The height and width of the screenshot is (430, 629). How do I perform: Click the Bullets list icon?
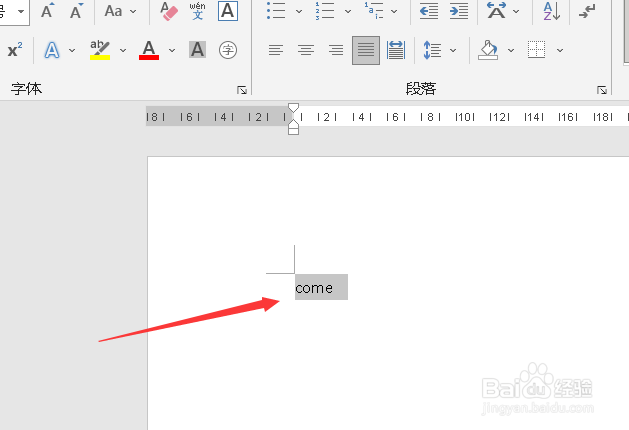coord(276,11)
